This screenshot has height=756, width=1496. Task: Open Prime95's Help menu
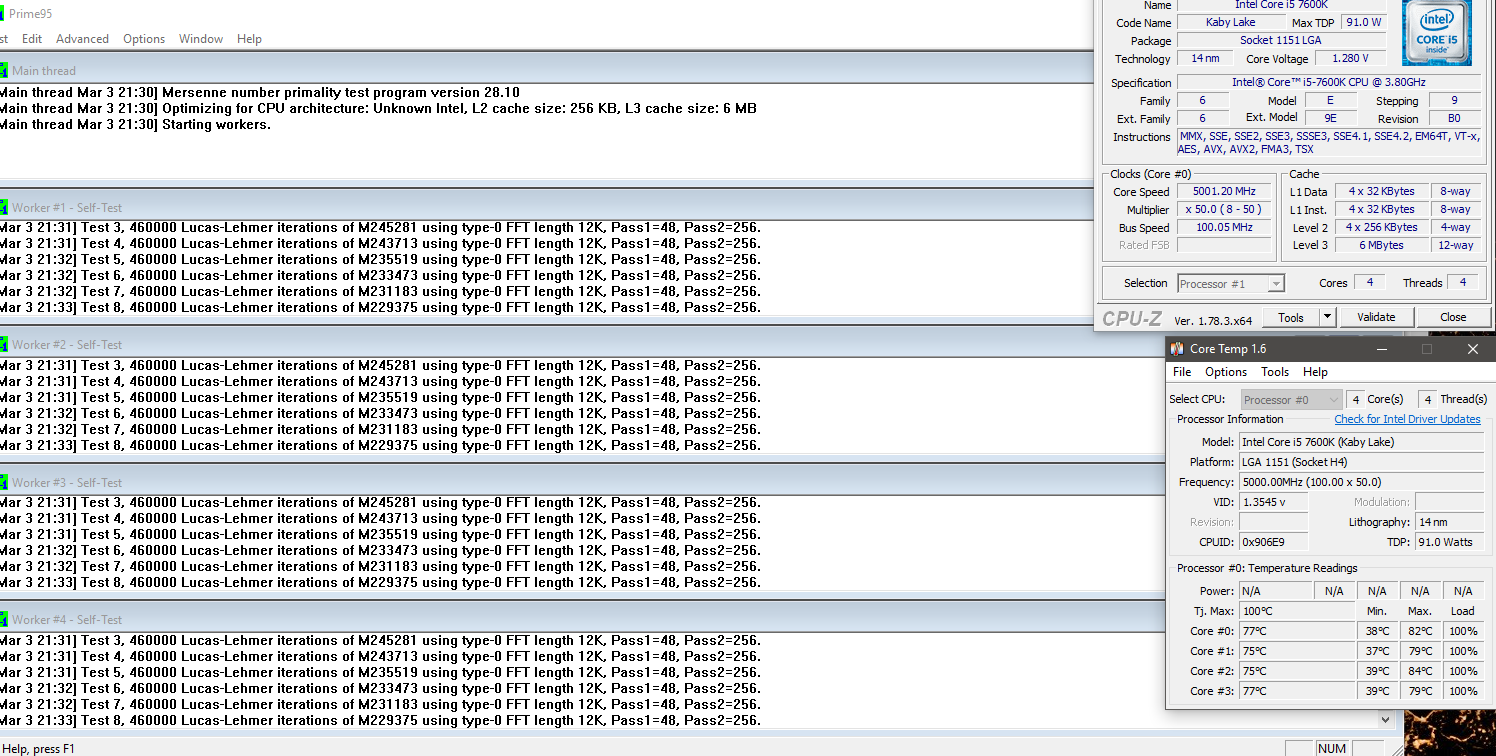[249, 39]
